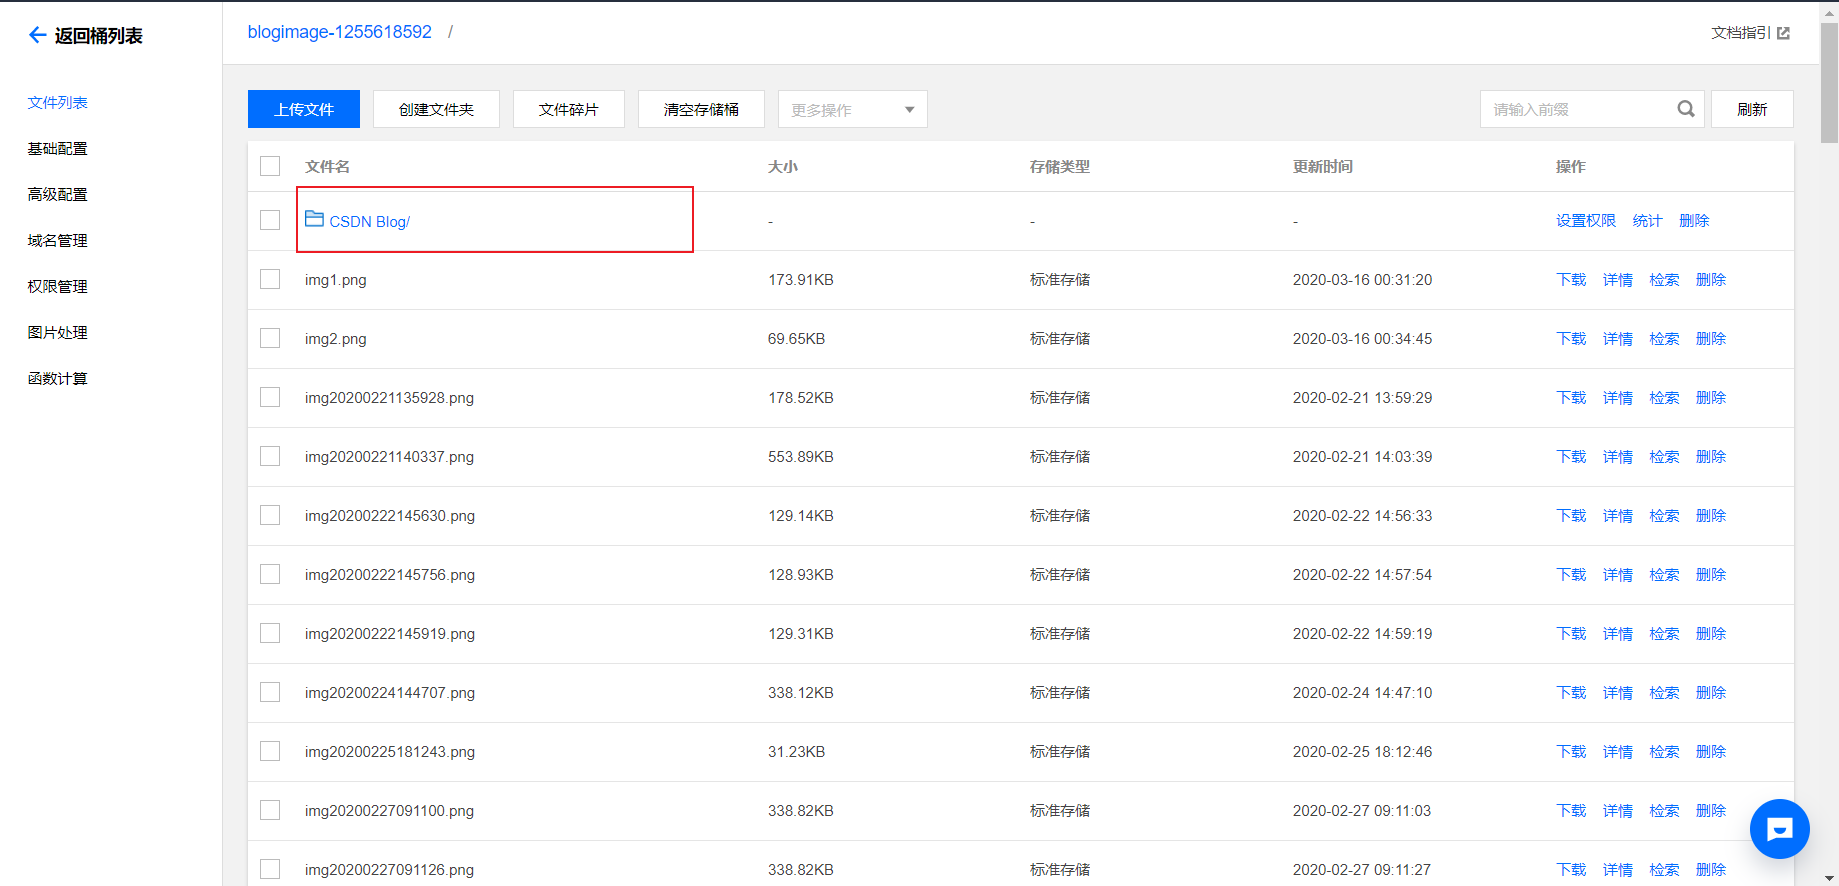Image resolution: width=1839 pixels, height=886 pixels.
Task: Click the 刷新 button
Action: click(x=1752, y=109)
